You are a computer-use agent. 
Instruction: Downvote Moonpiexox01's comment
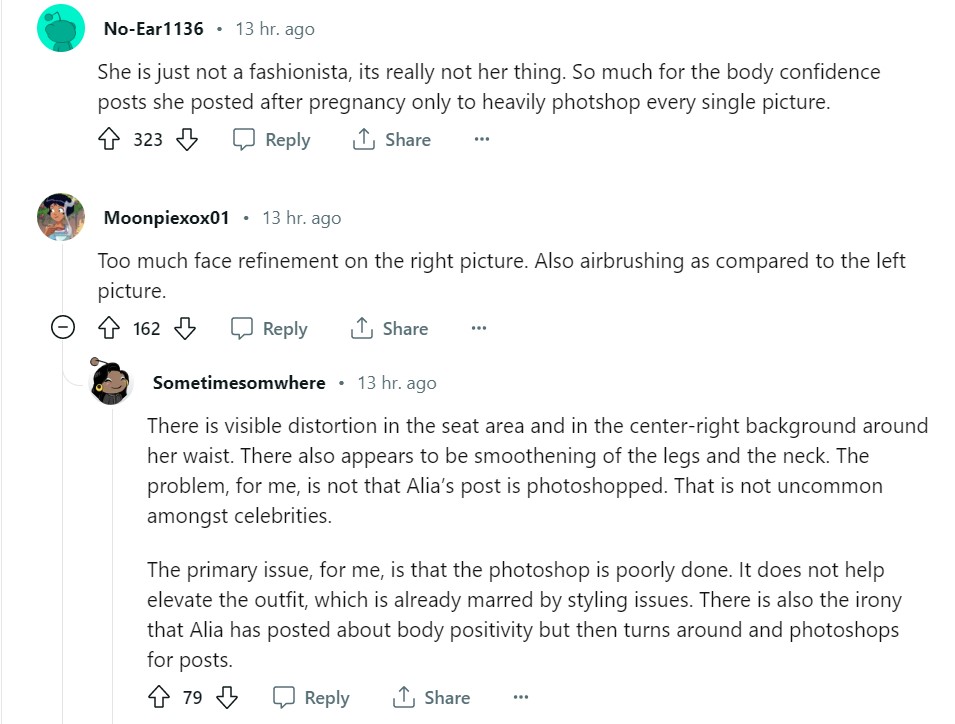tap(185, 328)
